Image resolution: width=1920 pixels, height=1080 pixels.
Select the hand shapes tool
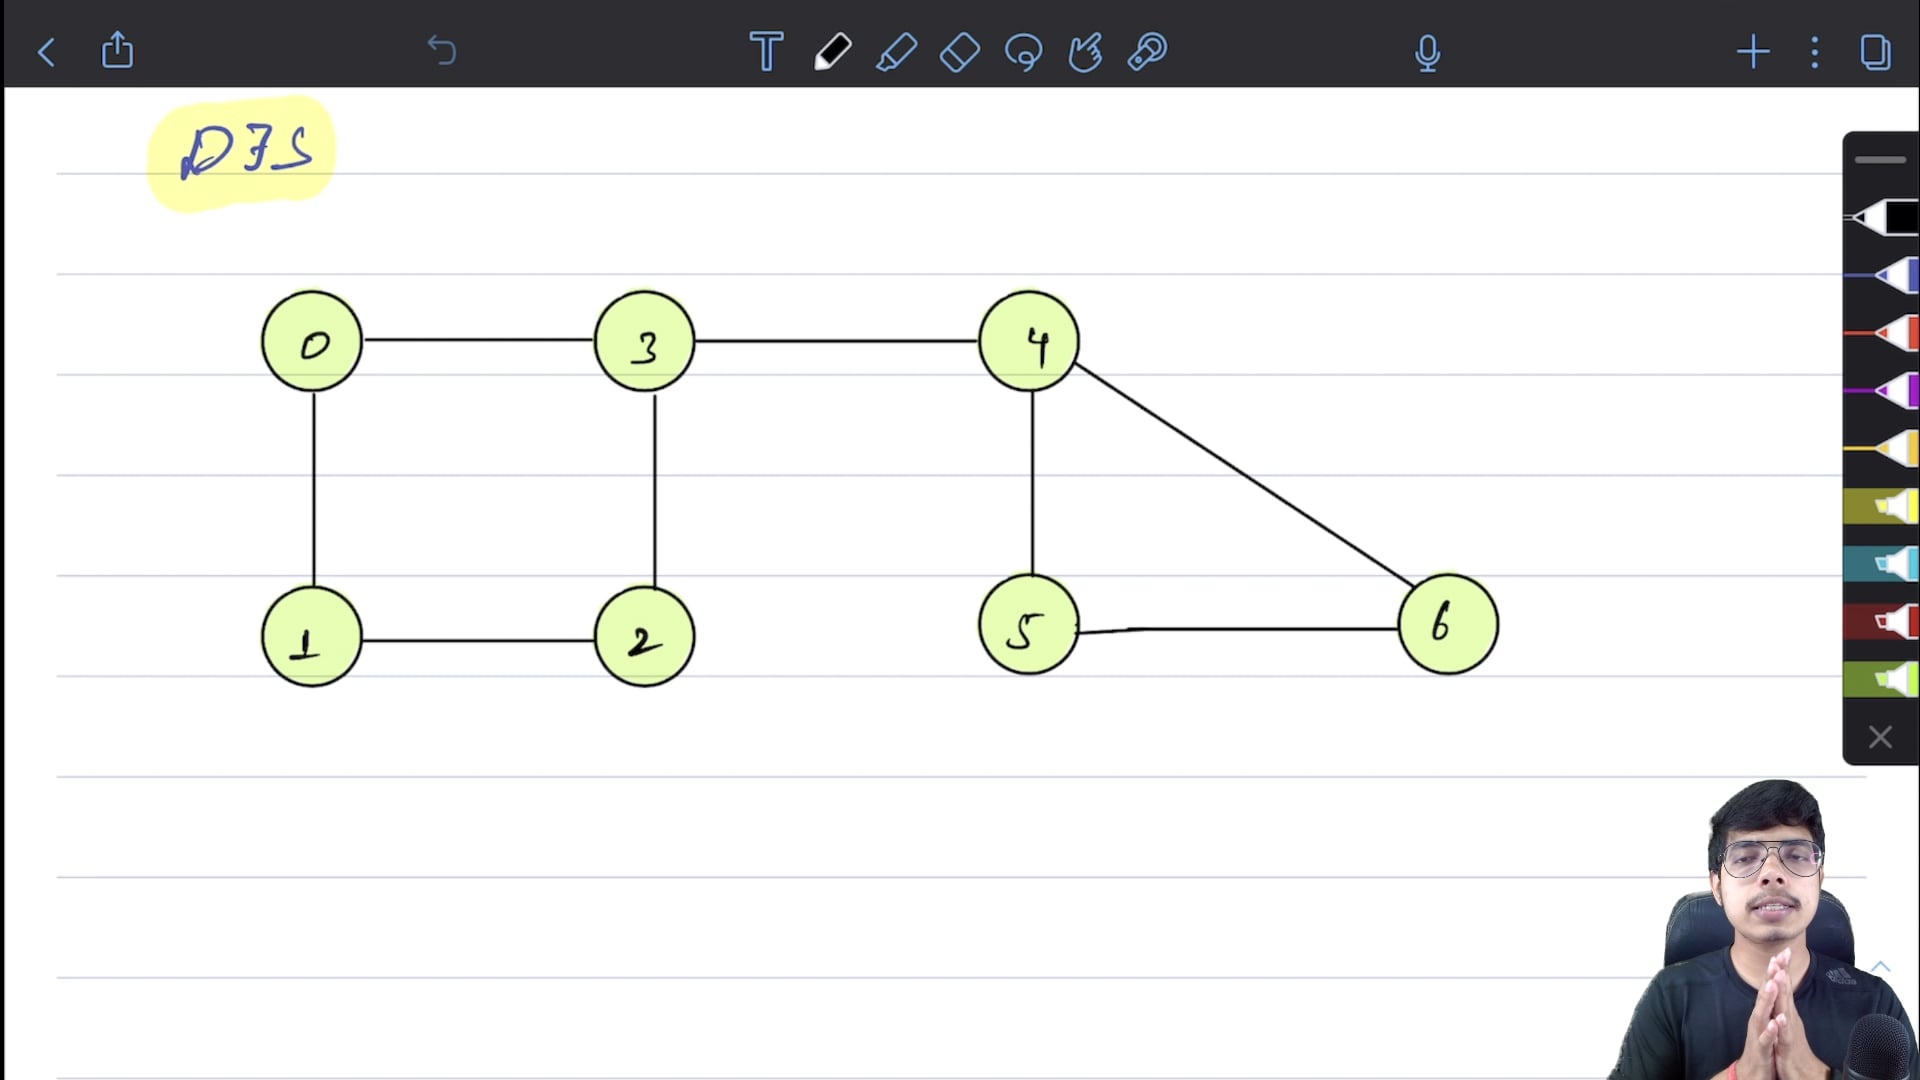[1085, 52]
